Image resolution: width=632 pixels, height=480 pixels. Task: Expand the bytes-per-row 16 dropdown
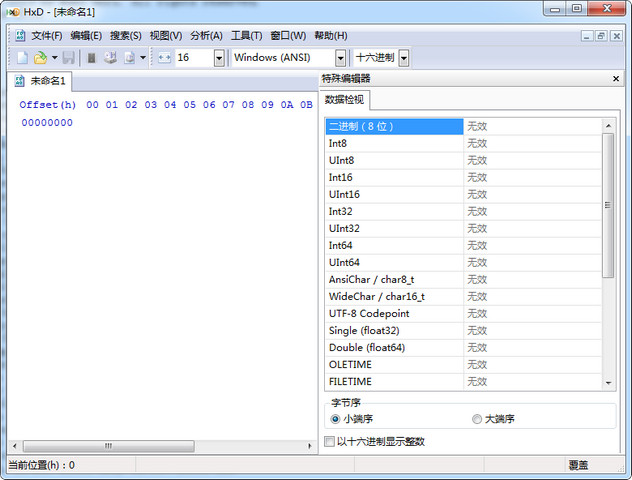219,58
